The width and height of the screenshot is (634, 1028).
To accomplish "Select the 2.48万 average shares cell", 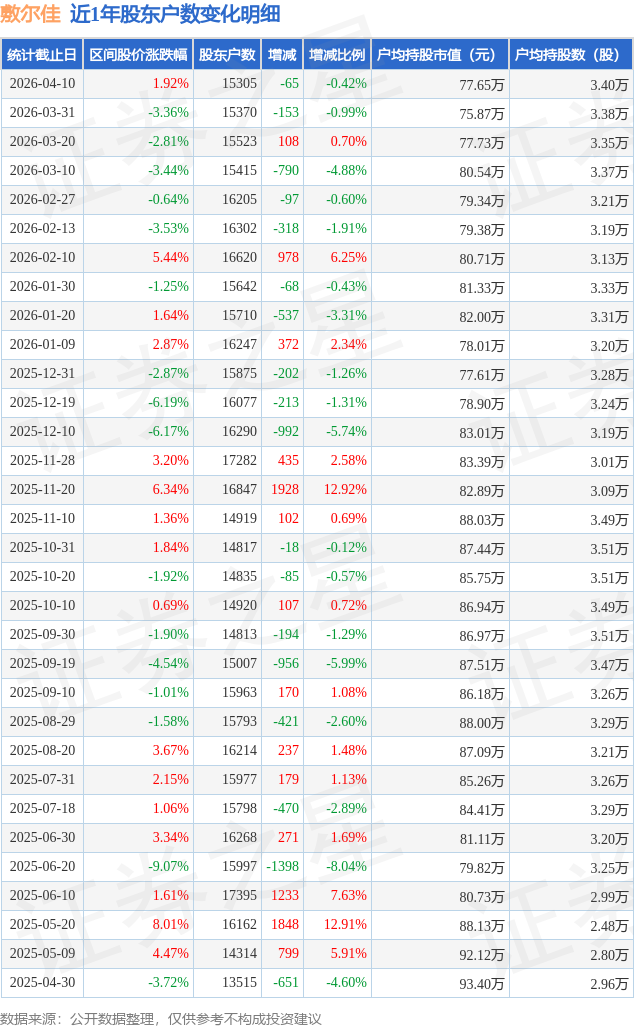I will pyautogui.click(x=609, y=926).
